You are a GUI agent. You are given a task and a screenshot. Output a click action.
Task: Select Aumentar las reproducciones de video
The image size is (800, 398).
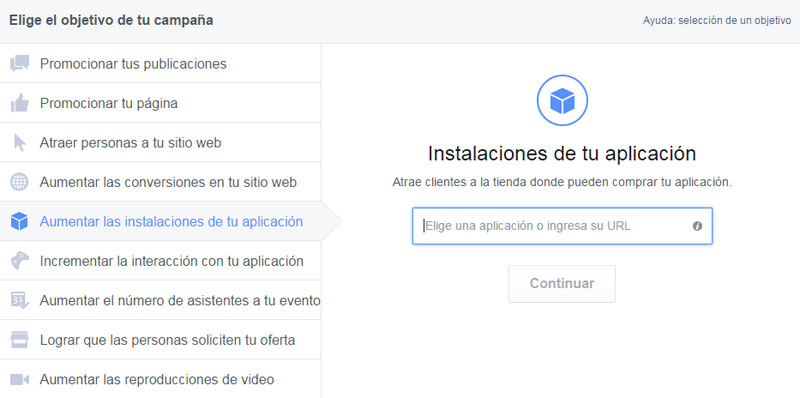point(160,379)
